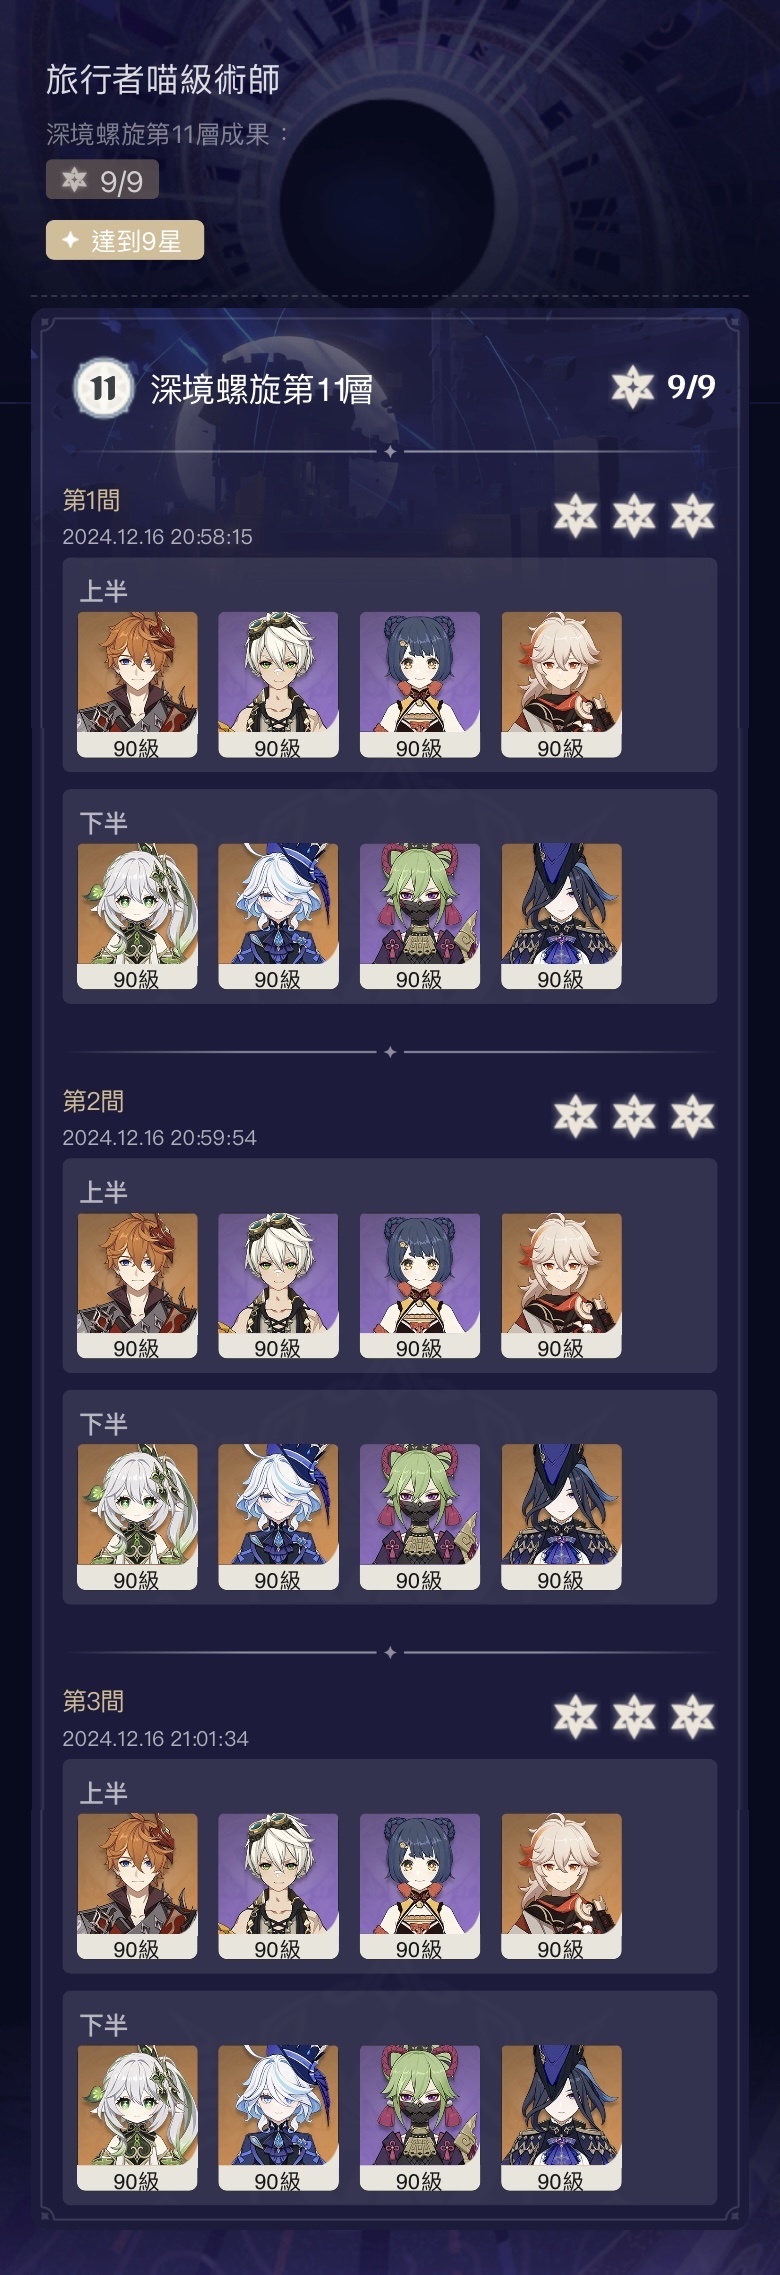Open Tartaglia portrait in Chamber 1 first half
Image resolution: width=780 pixels, height=2275 pixels.
pos(137,685)
